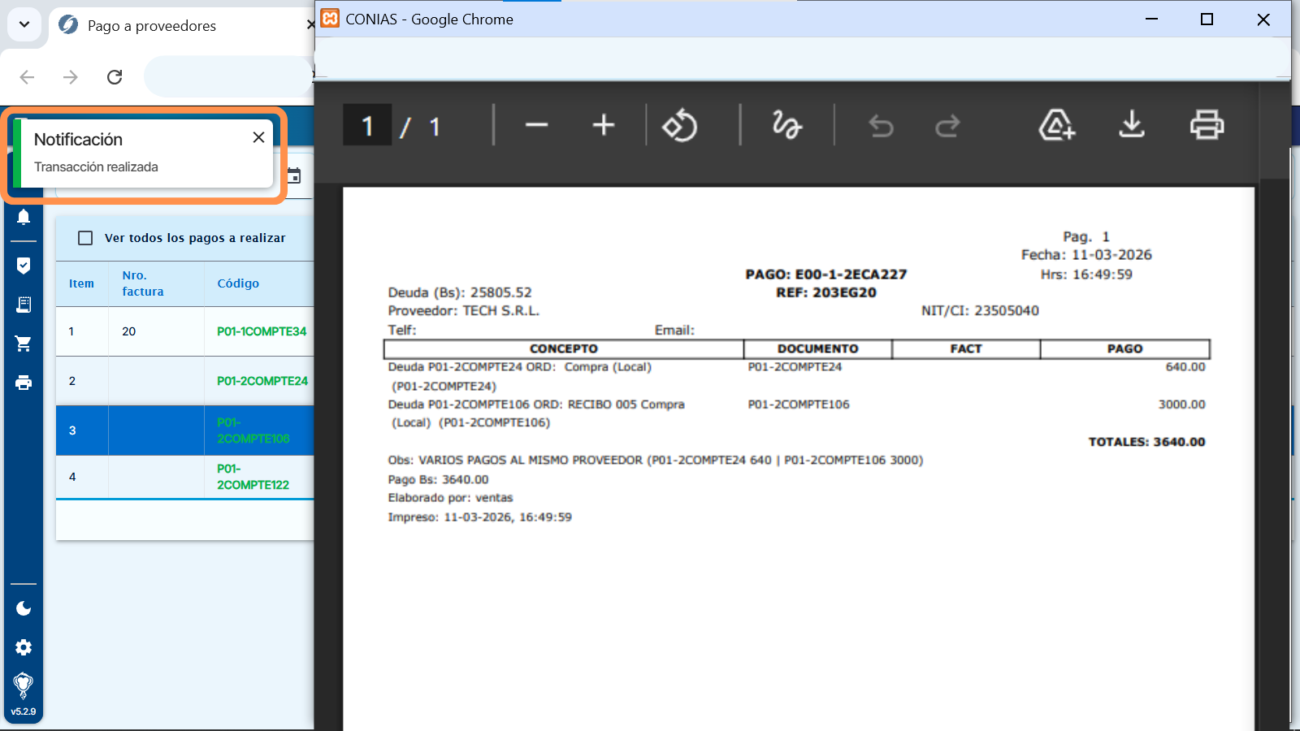Activate the draw annotation tool

(787, 125)
